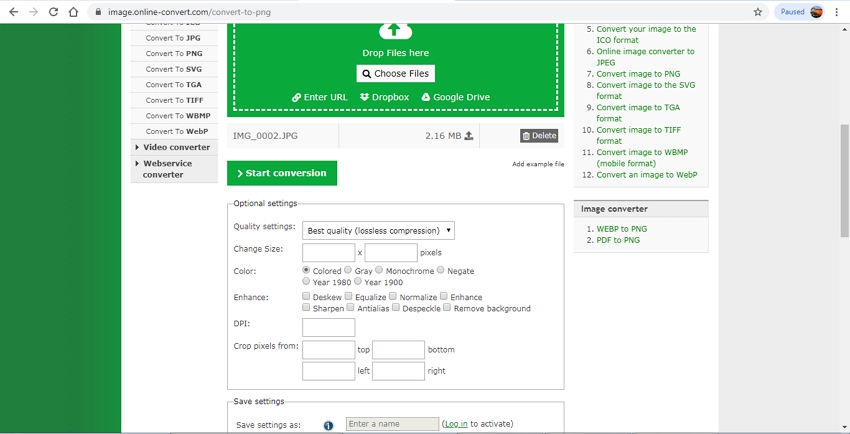This screenshot has width=850, height=434.
Task: Click info icon beside Save settings
Action: click(x=328, y=425)
